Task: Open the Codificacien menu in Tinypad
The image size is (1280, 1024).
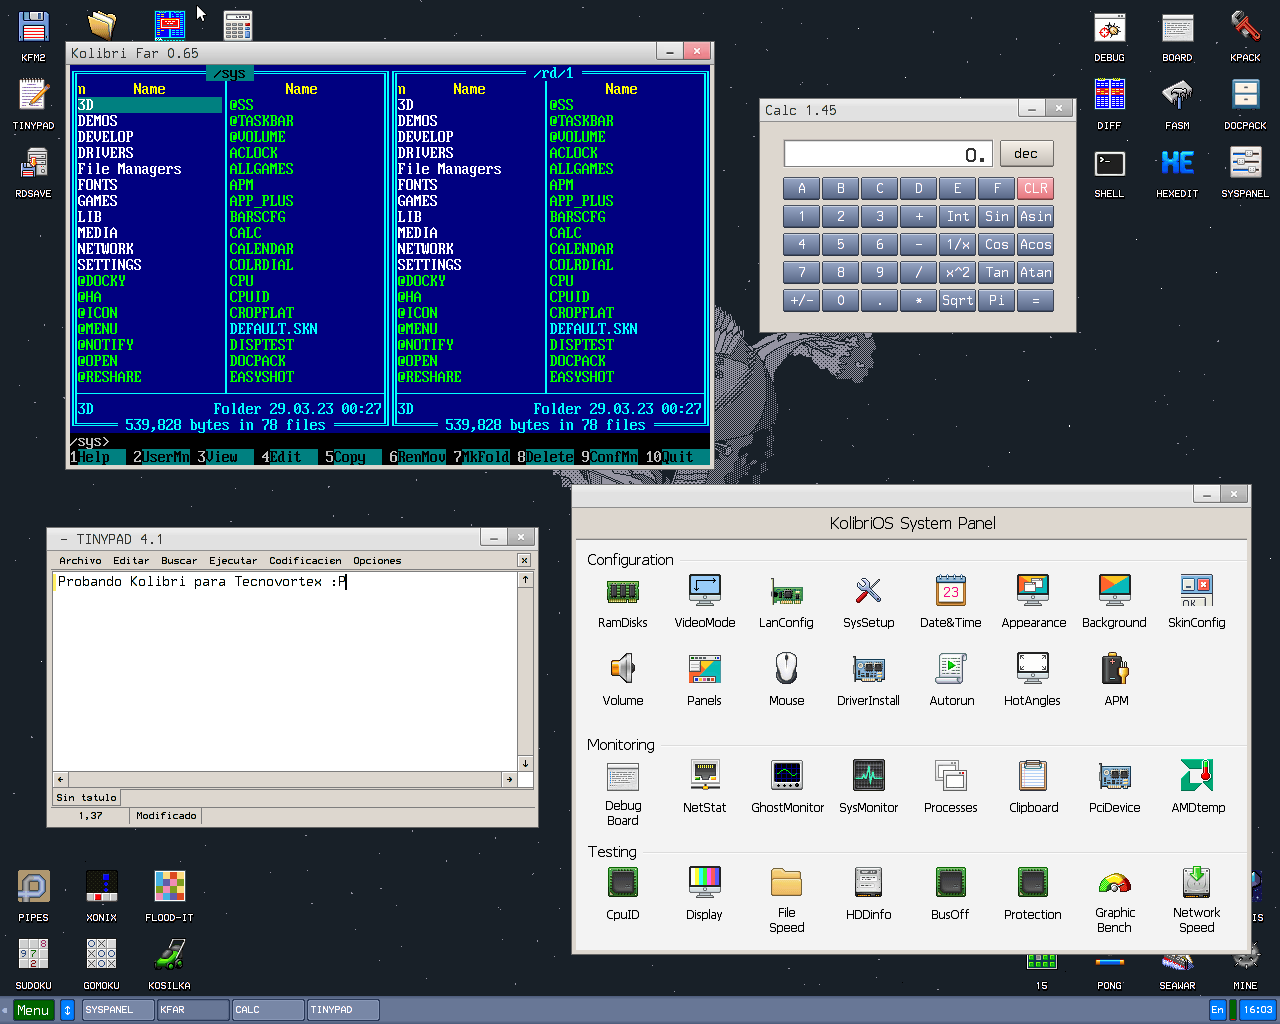Action: [x=305, y=561]
